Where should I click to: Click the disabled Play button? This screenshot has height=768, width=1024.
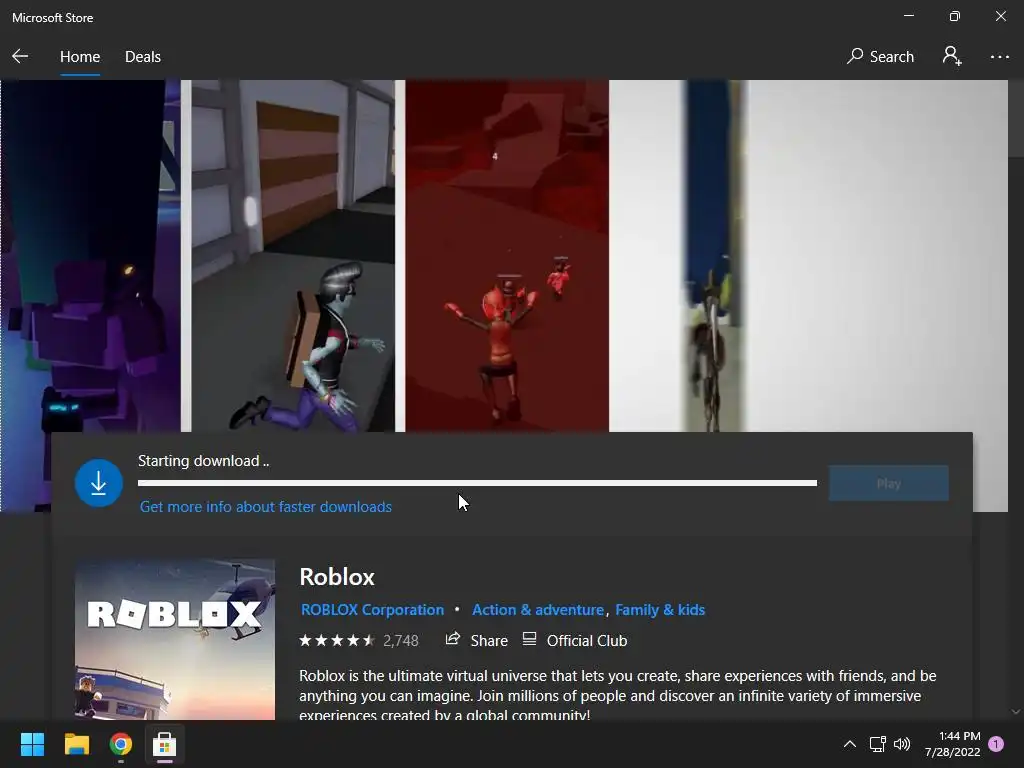pos(888,483)
